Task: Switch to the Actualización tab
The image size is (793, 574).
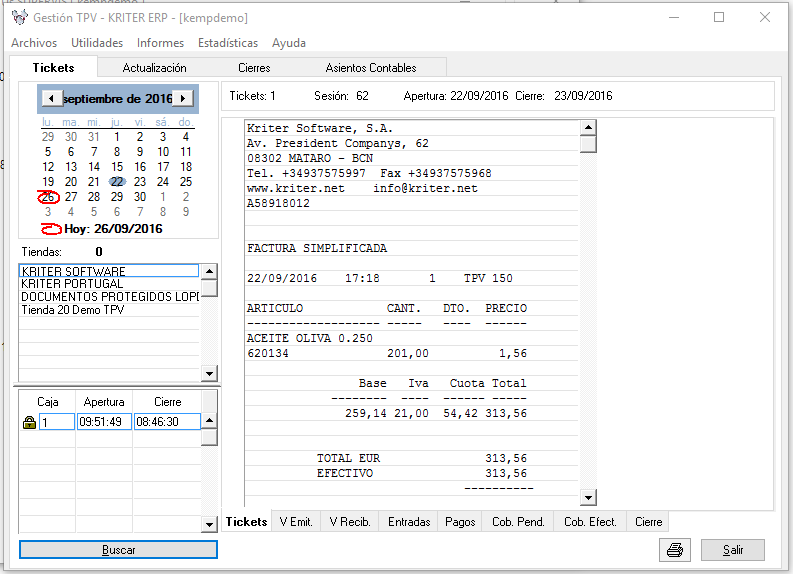Action: 155,68
